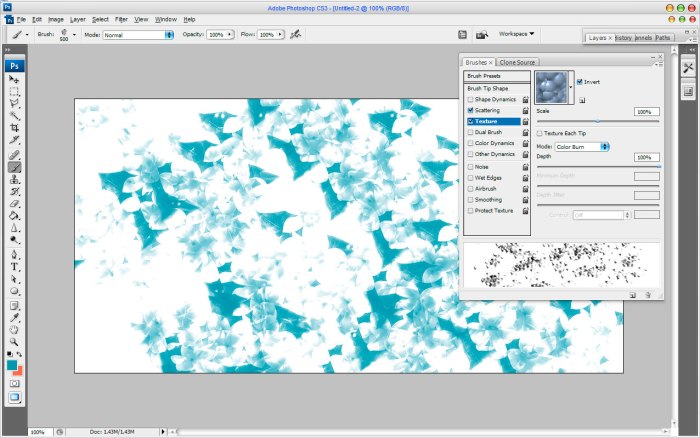700x438 pixels.
Task: Select the Dodge/Burn tool
Action: pyautogui.click(x=14, y=240)
